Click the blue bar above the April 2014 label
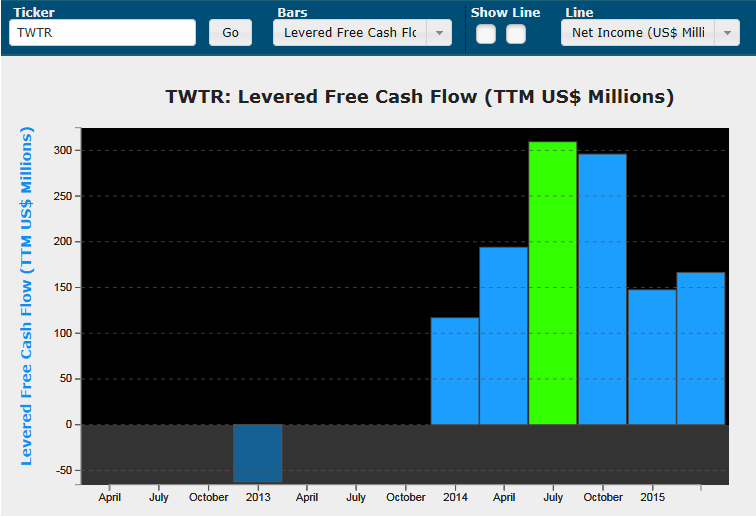The image size is (756, 517). point(503,336)
